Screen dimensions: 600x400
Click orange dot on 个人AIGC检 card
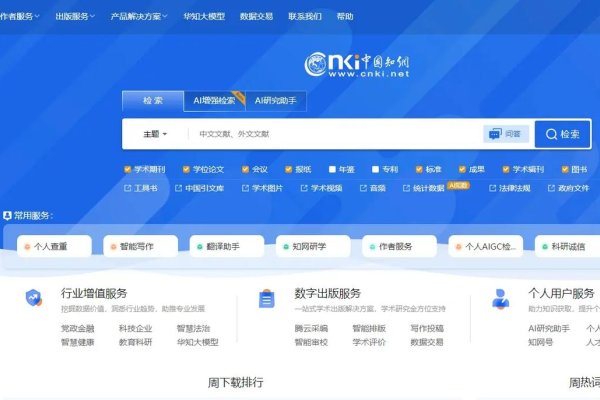458,247
